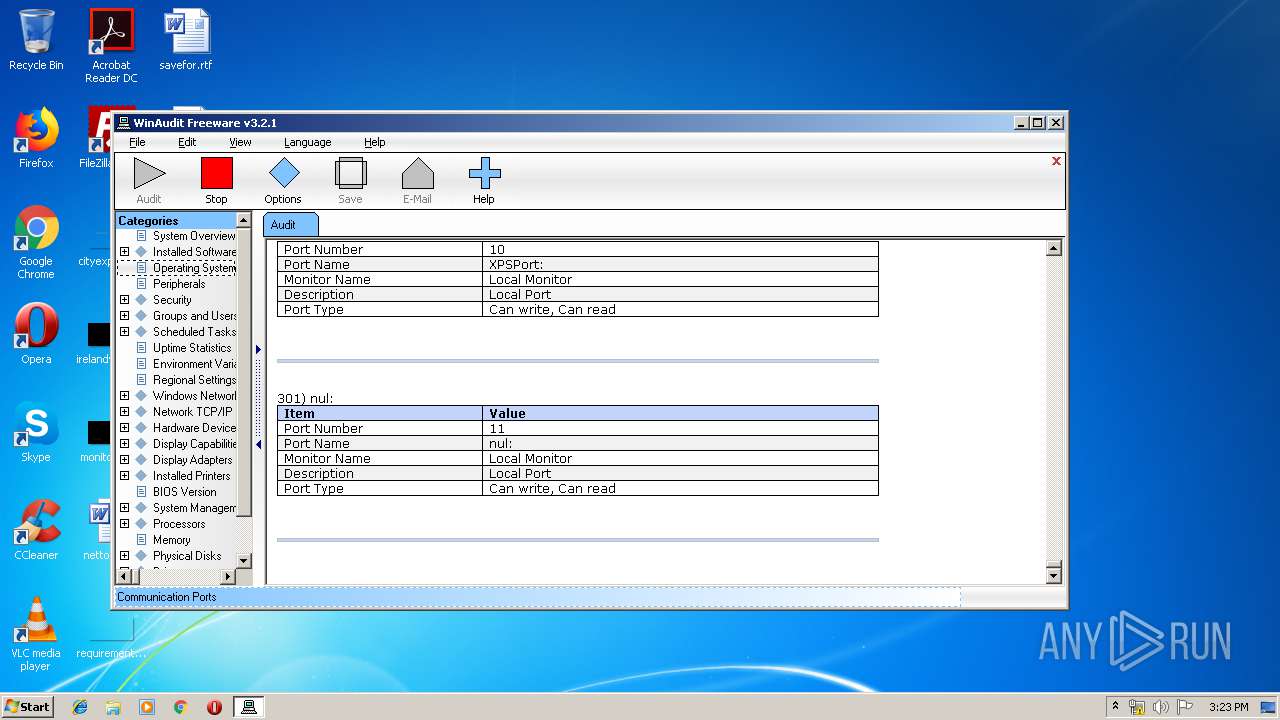Select Peripherals category
This screenshot has height=720, width=1280.
(179, 284)
